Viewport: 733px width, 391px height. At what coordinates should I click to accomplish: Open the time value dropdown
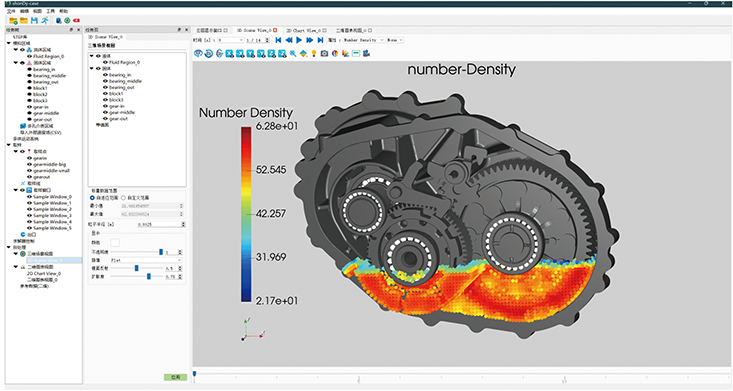[231, 40]
